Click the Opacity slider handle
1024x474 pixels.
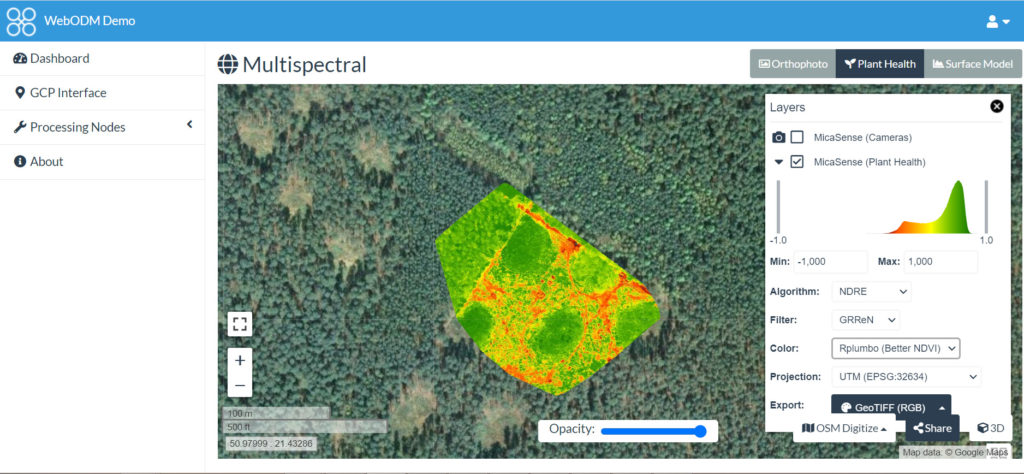click(700, 431)
